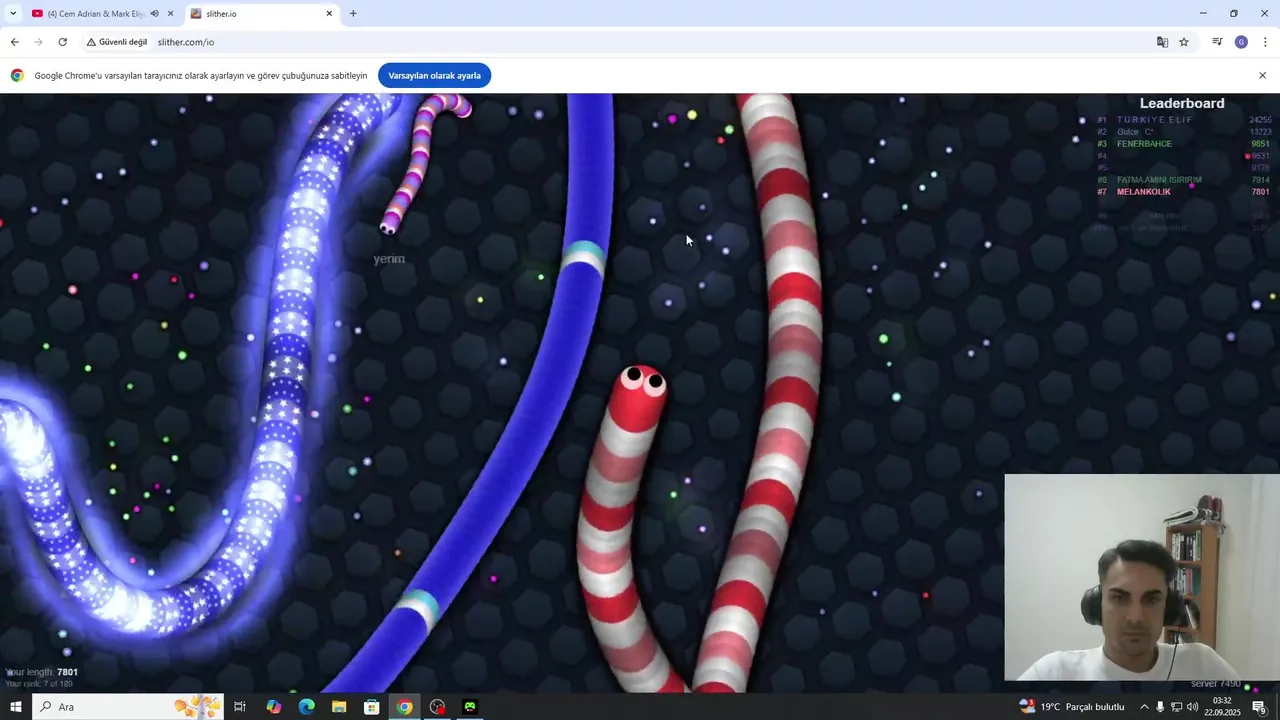Show hidden system tray icons
Screen dimensions: 1280x720
click(x=1144, y=707)
